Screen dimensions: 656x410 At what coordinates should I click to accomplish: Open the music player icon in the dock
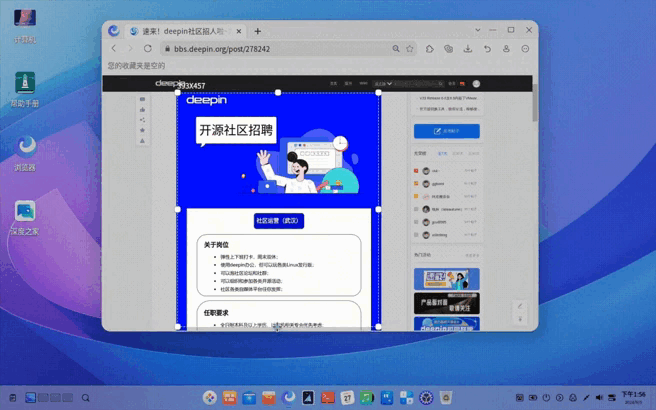tap(367, 397)
